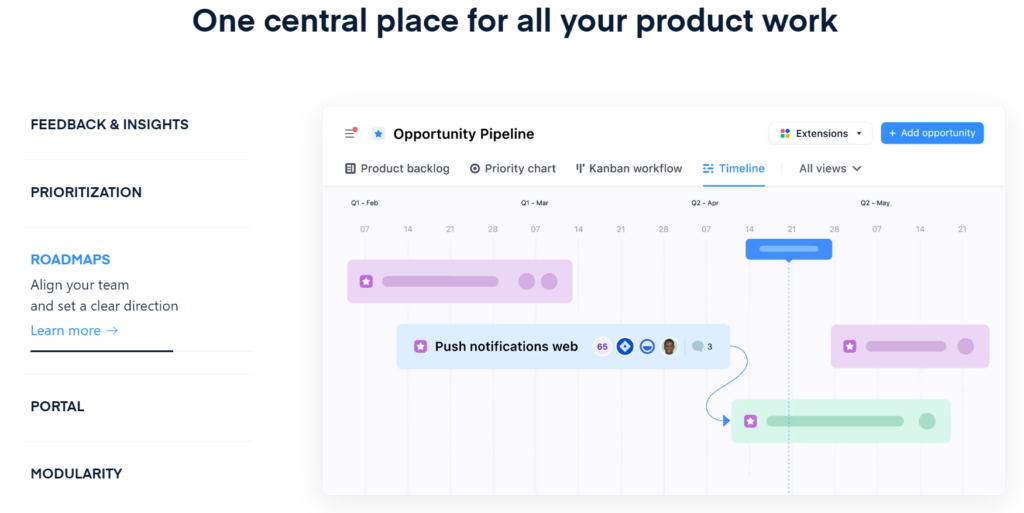Click the blue star icon next to Opportunity Pipeline
The image size is (1024, 513).
pyautogui.click(x=378, y=134)
